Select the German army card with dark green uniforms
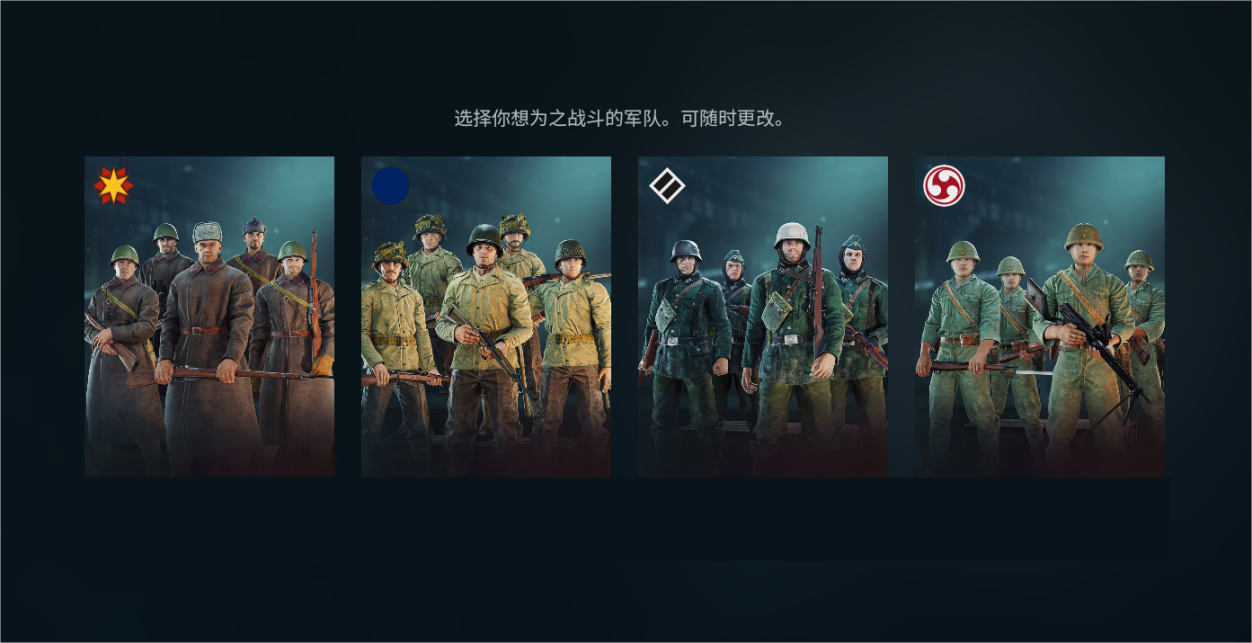 763,316
